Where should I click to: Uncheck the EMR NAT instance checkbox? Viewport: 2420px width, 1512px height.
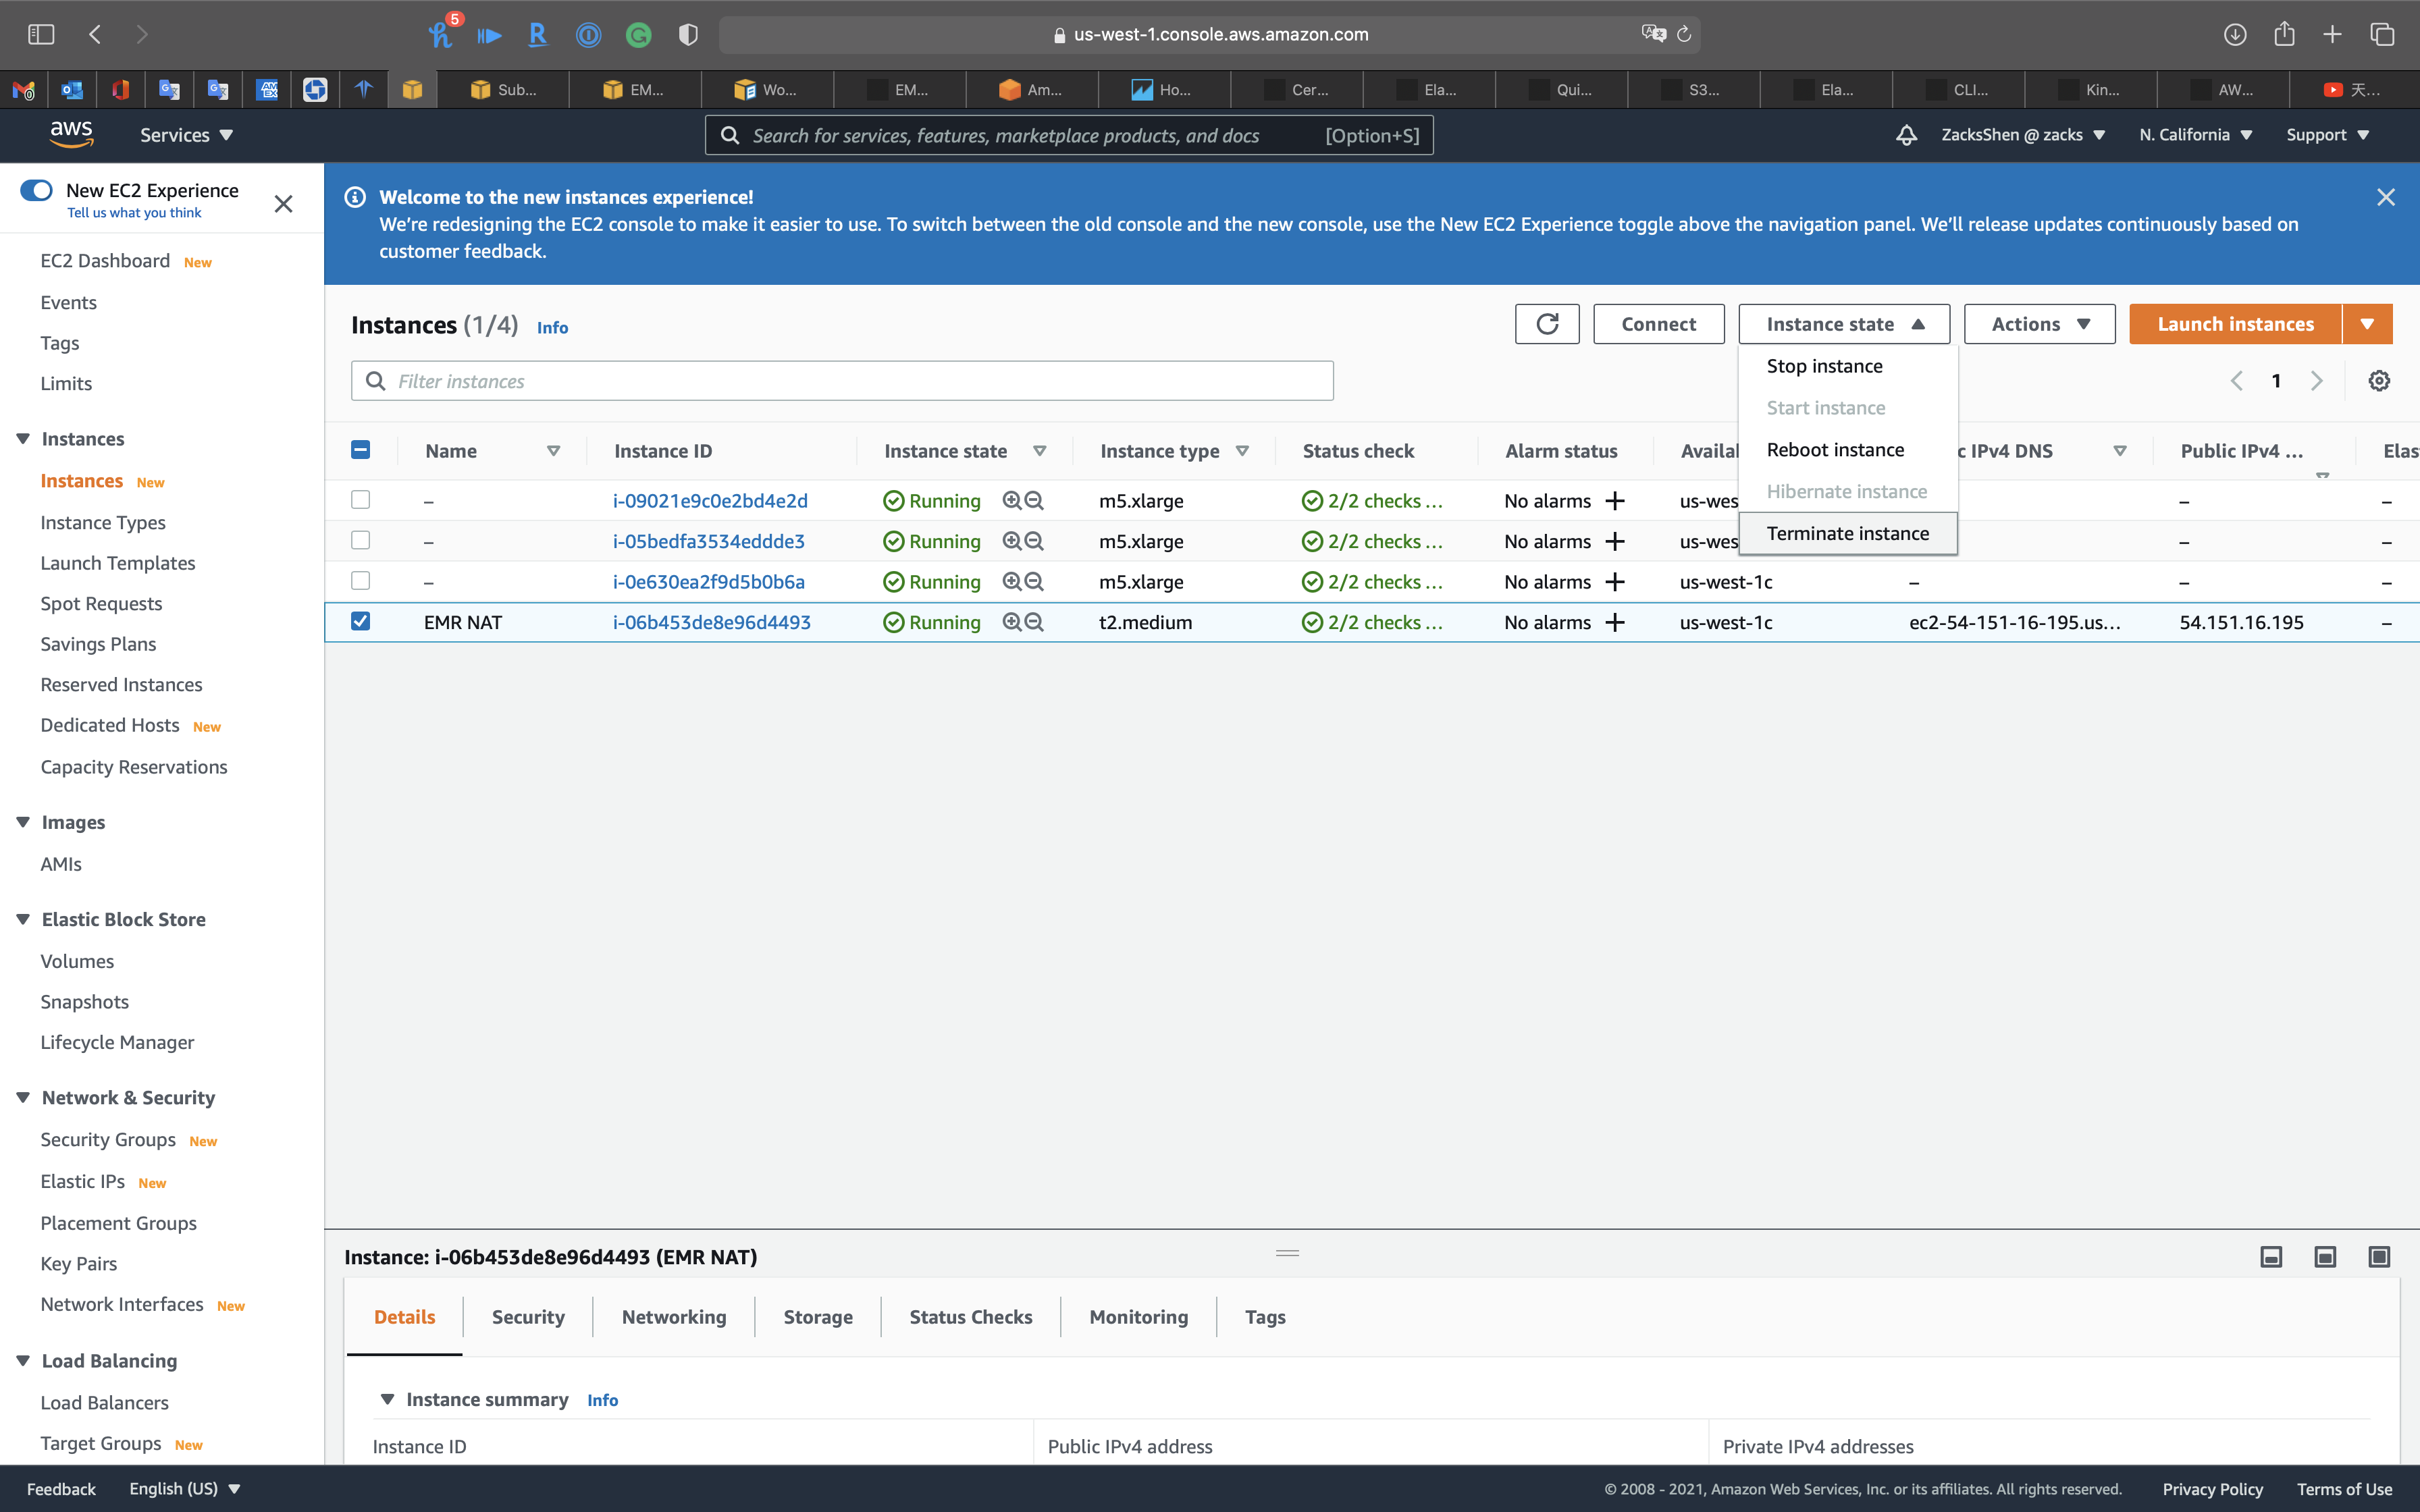click(x=361, y=621)
